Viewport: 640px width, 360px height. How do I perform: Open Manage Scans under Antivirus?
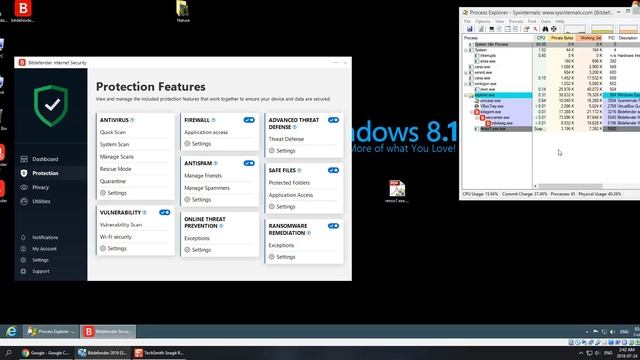[x=116, y=157]
